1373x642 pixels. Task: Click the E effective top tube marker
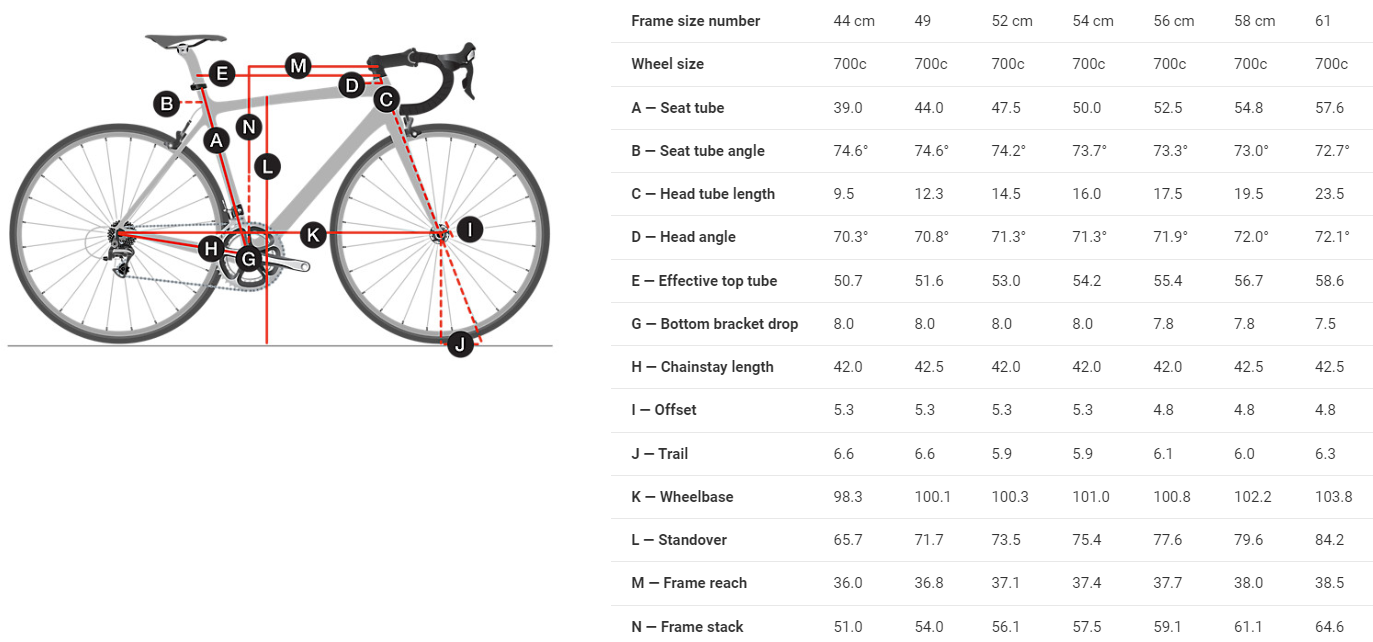pyautogui.click(x=222, y=73)
